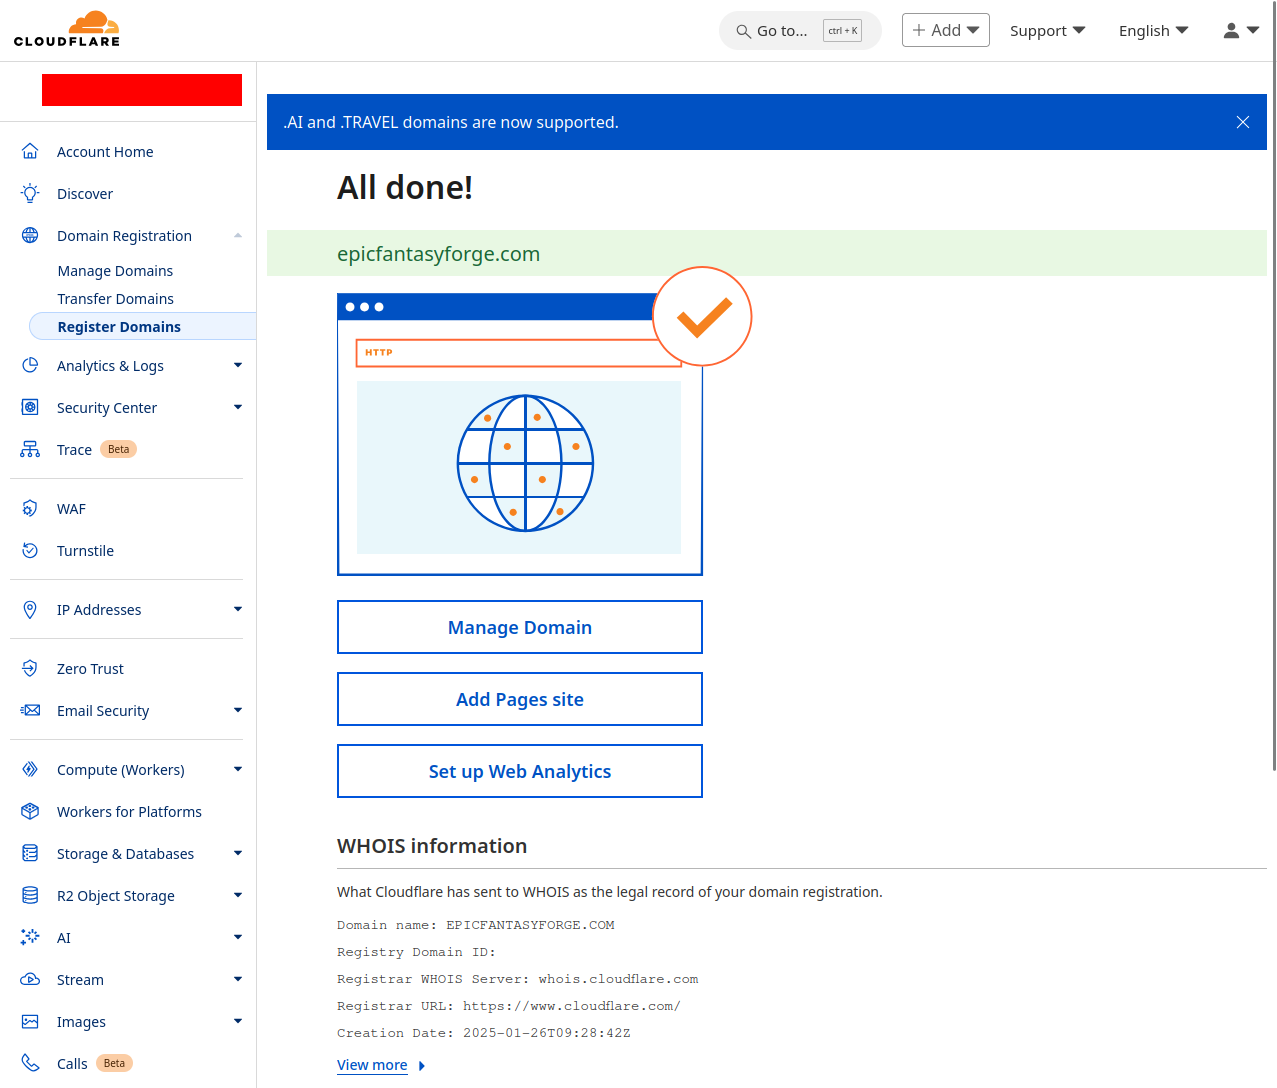Open Workers for Platforms page

coord(129,812)
